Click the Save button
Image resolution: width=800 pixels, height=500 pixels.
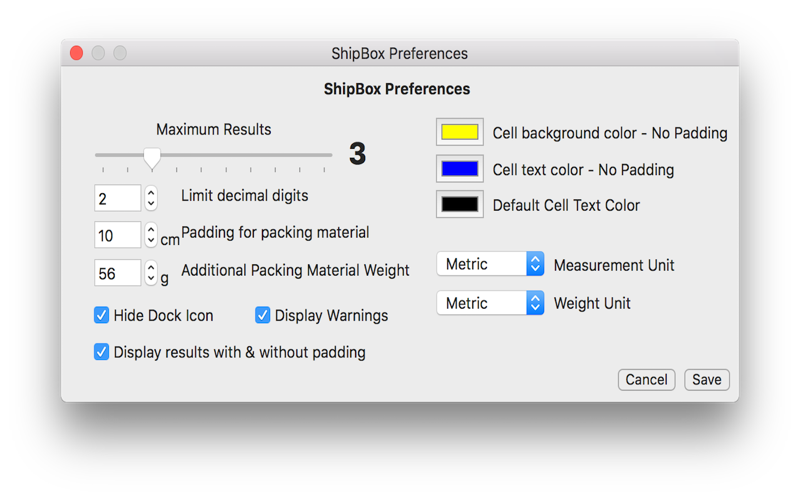point(707,380)
